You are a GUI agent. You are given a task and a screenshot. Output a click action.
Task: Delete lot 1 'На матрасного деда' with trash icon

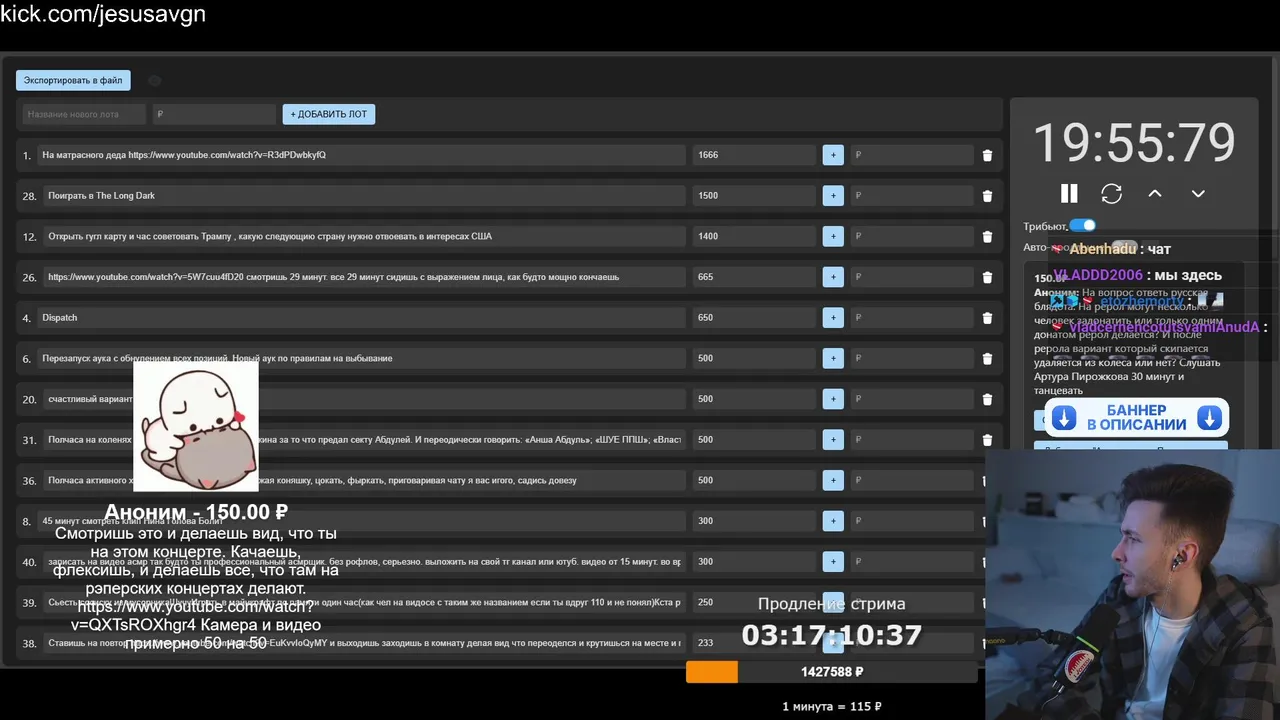click(987, 155)
